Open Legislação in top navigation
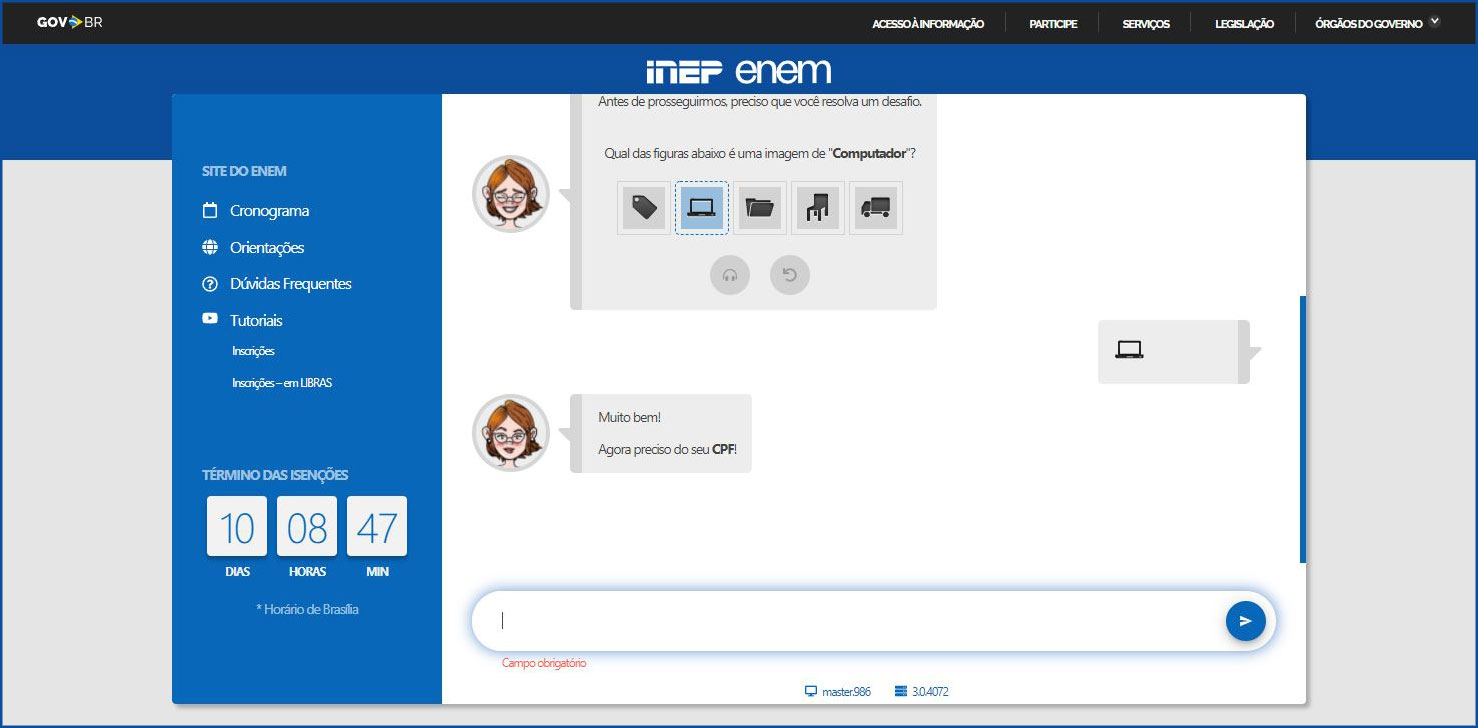This screenshot has width=1478, height=728. pos(1244,23)
